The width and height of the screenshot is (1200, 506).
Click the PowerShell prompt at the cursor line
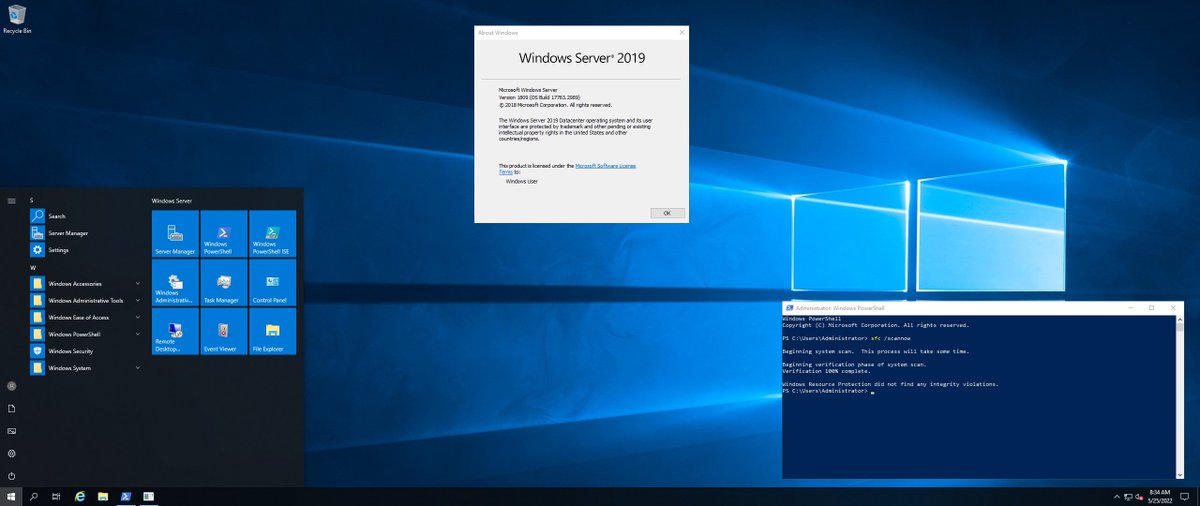pyautogui.click(x=826, y=391)
